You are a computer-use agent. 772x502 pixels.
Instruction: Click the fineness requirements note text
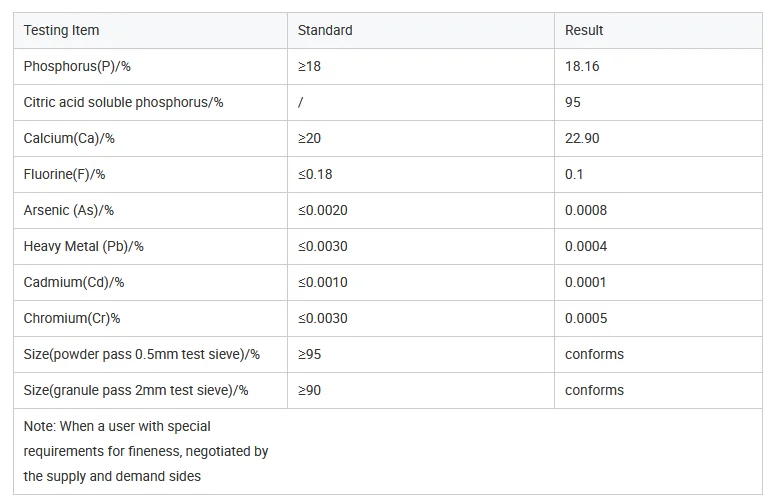tap(146, 451)
